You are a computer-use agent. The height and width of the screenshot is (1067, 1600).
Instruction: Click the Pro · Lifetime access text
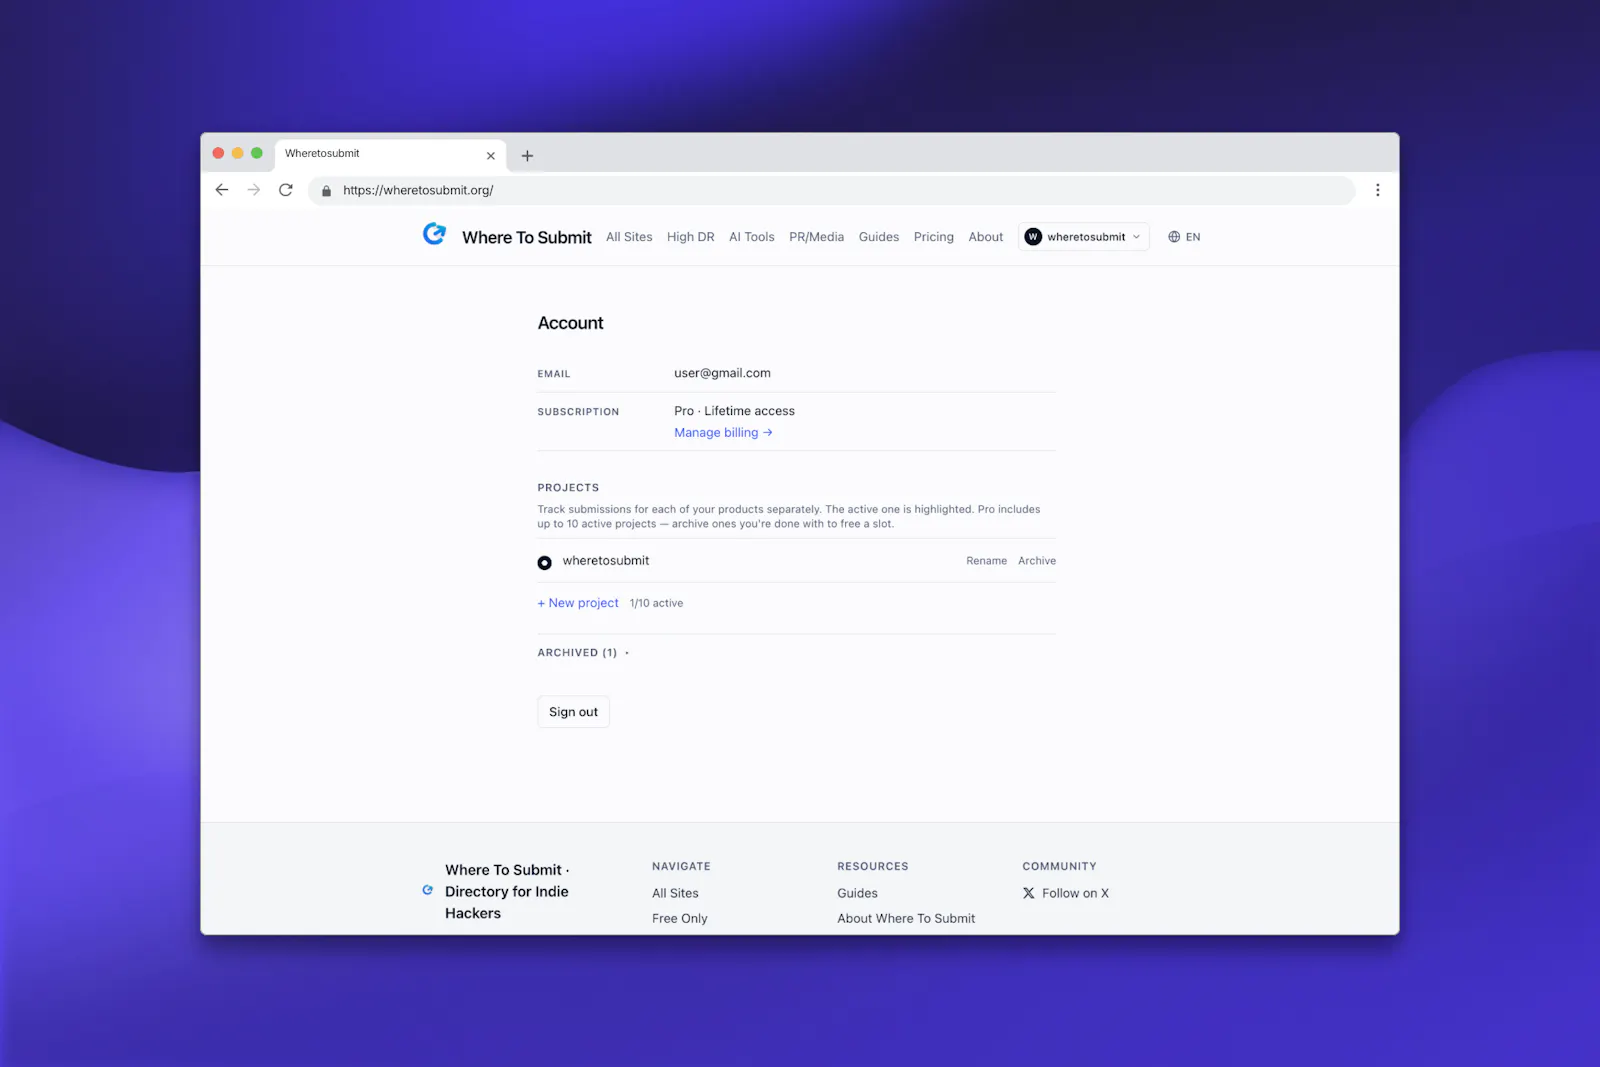(734, 411)
